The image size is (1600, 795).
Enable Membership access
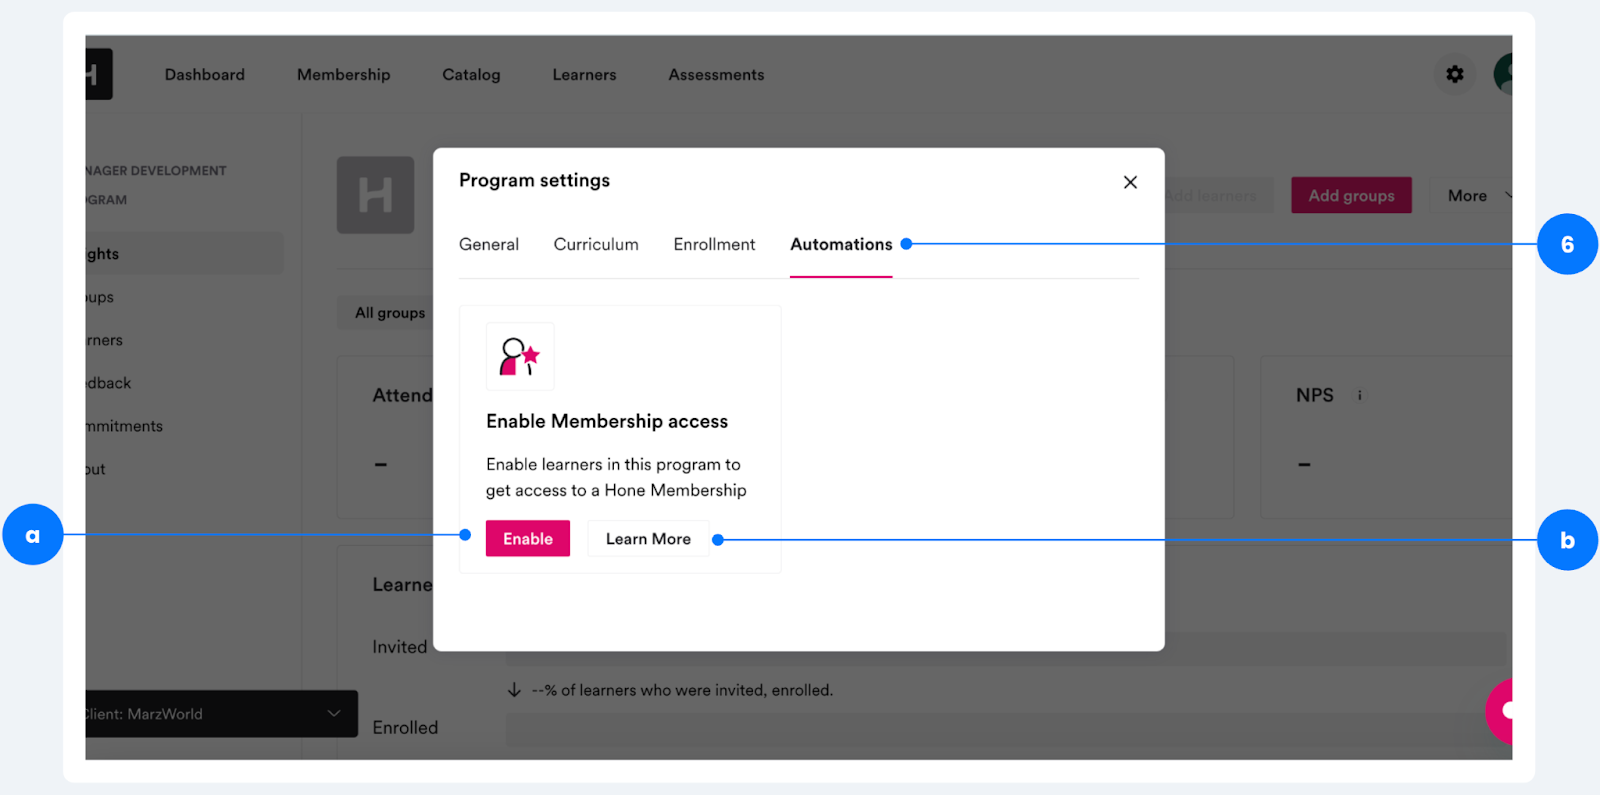point(528,538)
